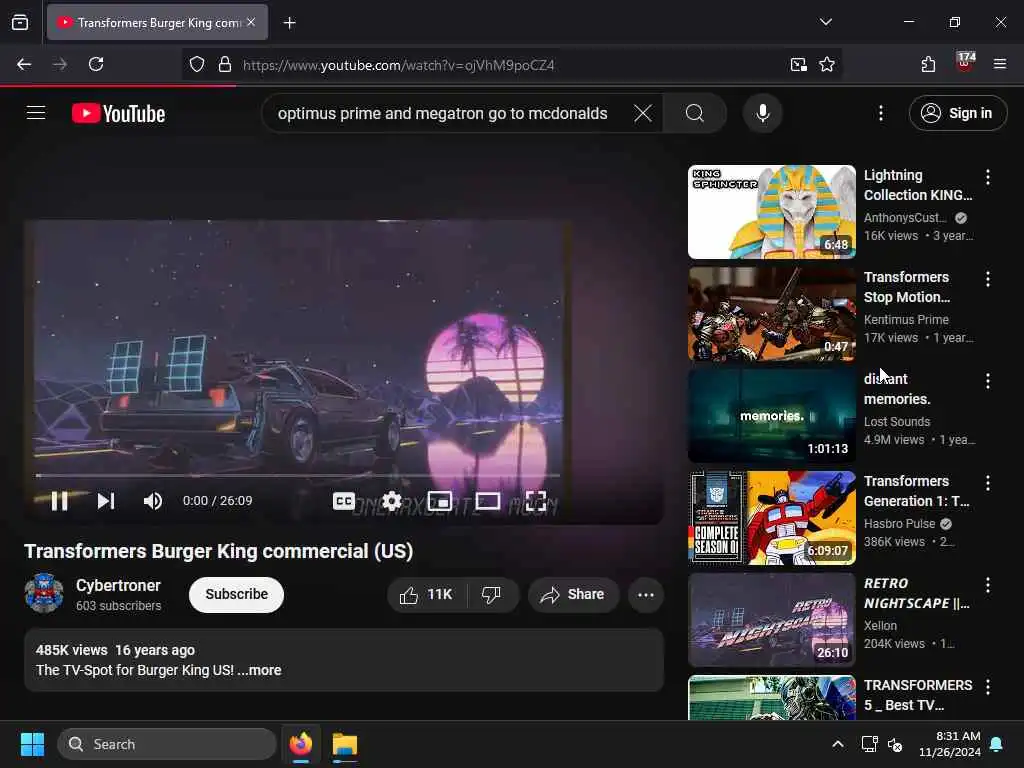Visit the Hasbro Pulse channel

point(899,524)
